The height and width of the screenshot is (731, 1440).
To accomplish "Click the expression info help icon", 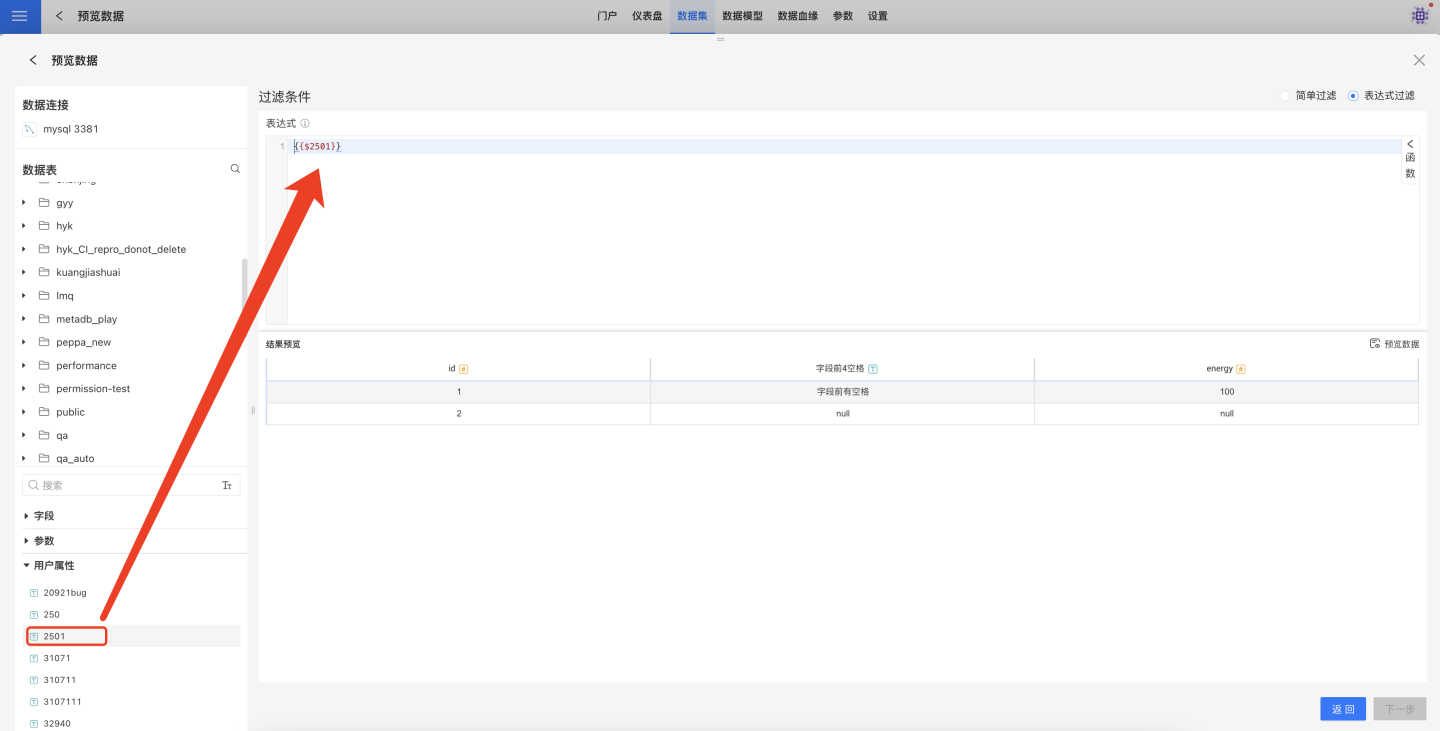I will [x=305, y=124].
